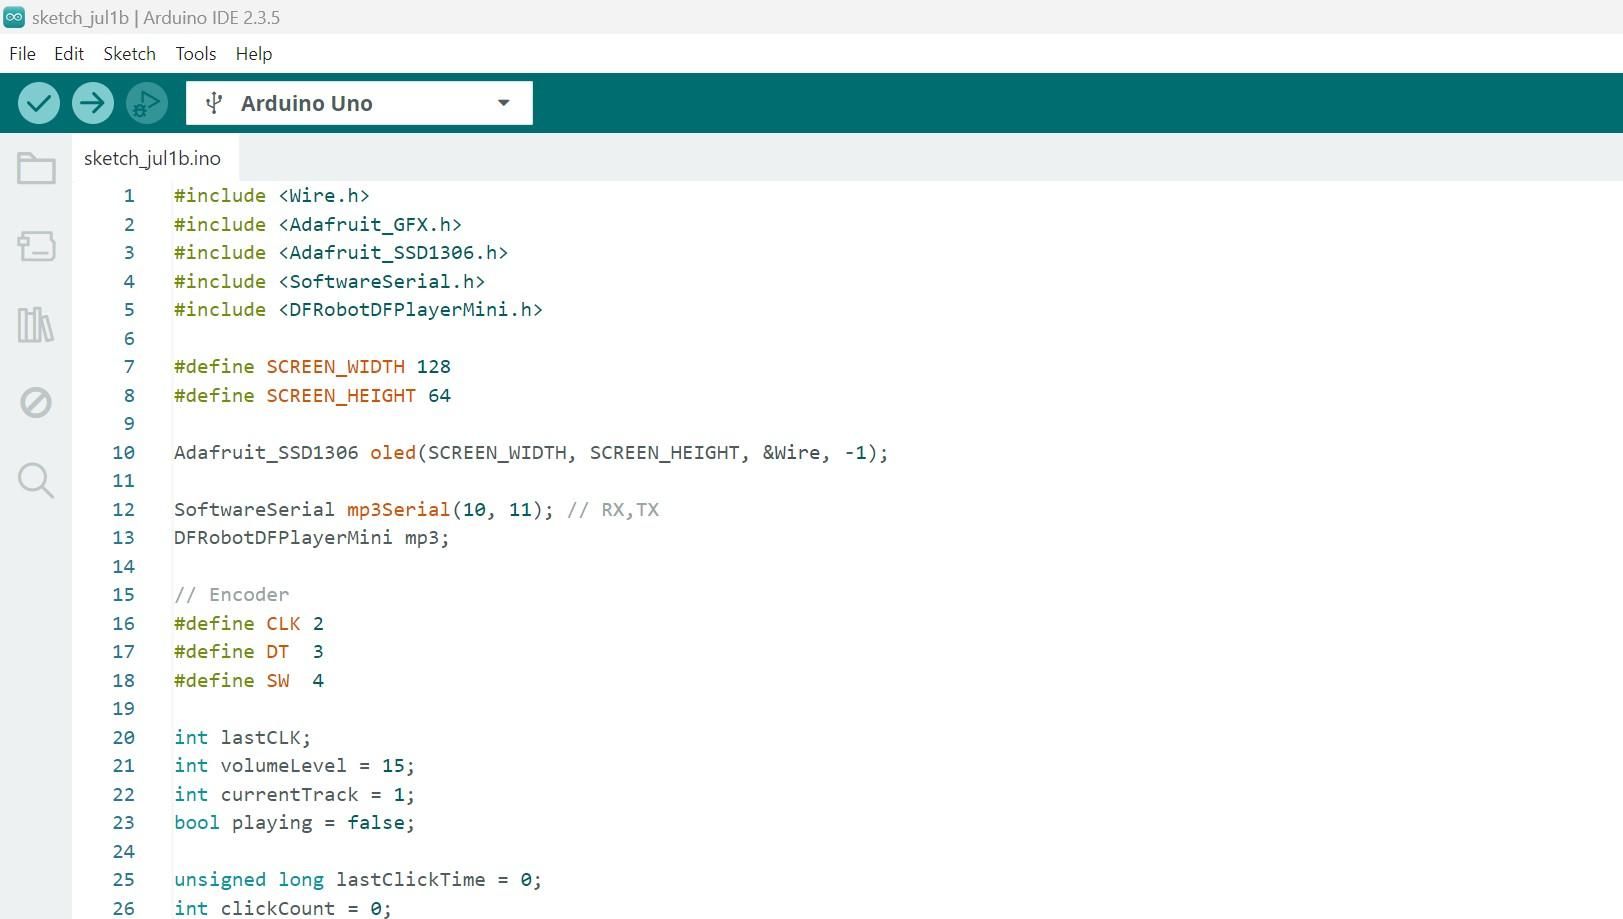The height and width of the screenshot is (919, 1623).
Task: Click line number 1 in gutter
Action: point(129,195)
